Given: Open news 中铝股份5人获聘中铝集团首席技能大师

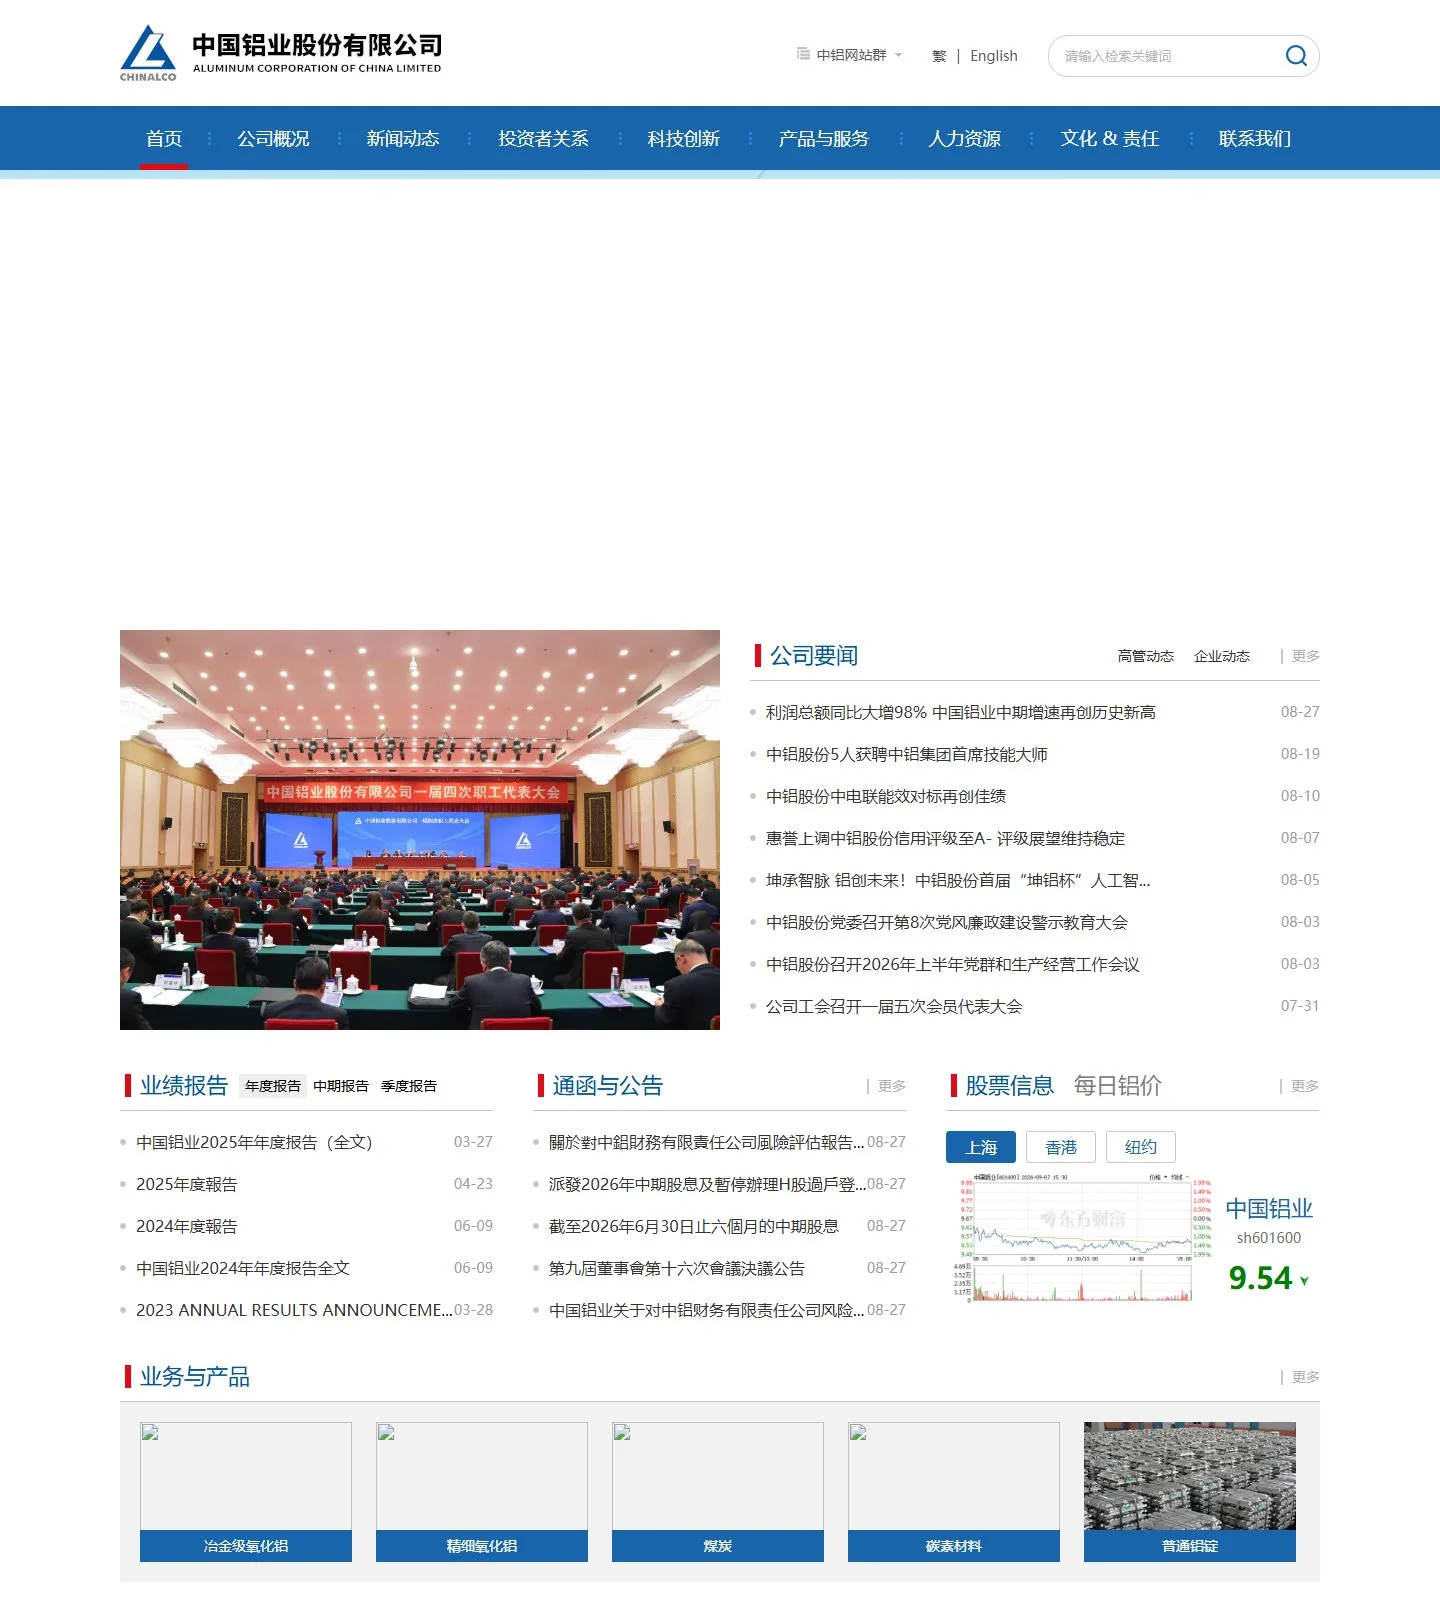Looking at the screenshot, I should 907,754.
